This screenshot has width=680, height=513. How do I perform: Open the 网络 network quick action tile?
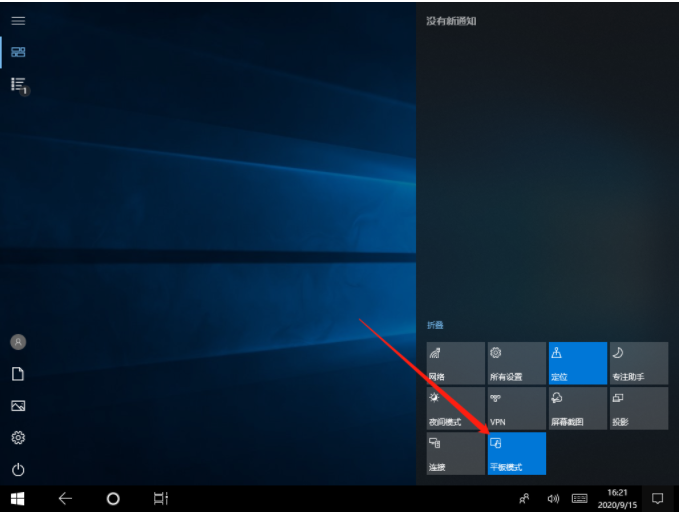point(456,363)
